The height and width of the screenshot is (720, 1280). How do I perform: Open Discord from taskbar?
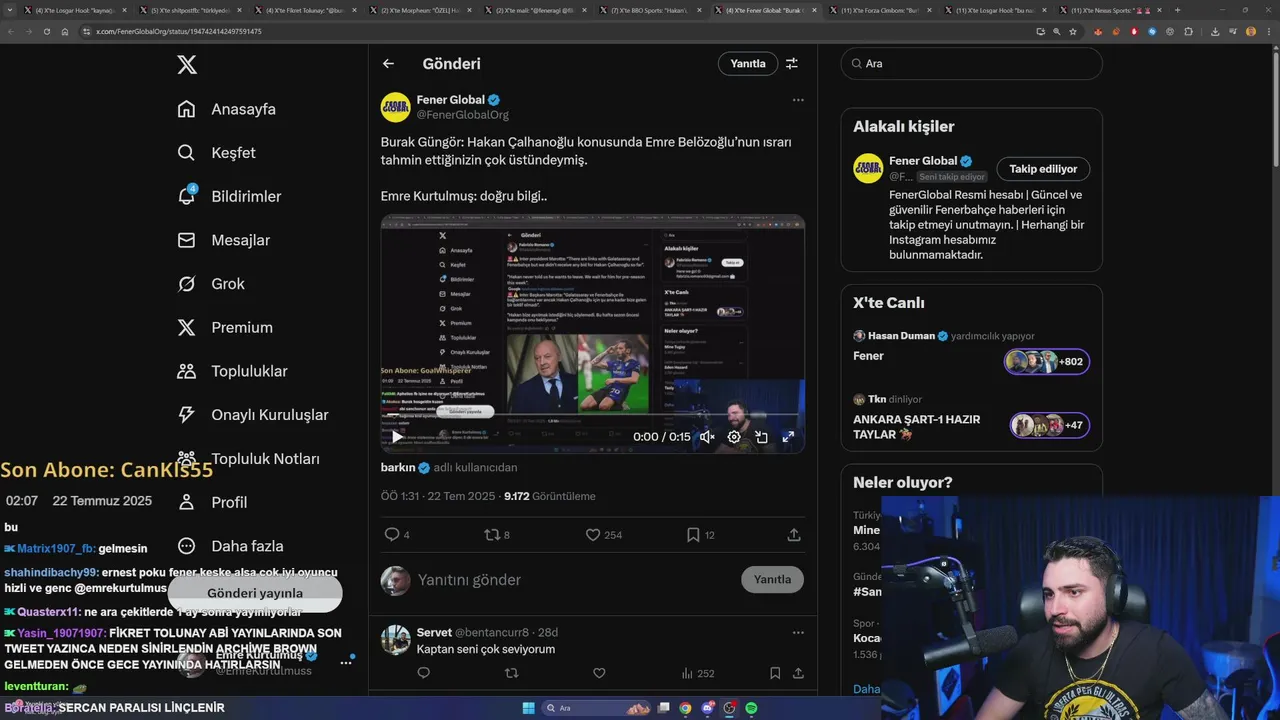707,708
